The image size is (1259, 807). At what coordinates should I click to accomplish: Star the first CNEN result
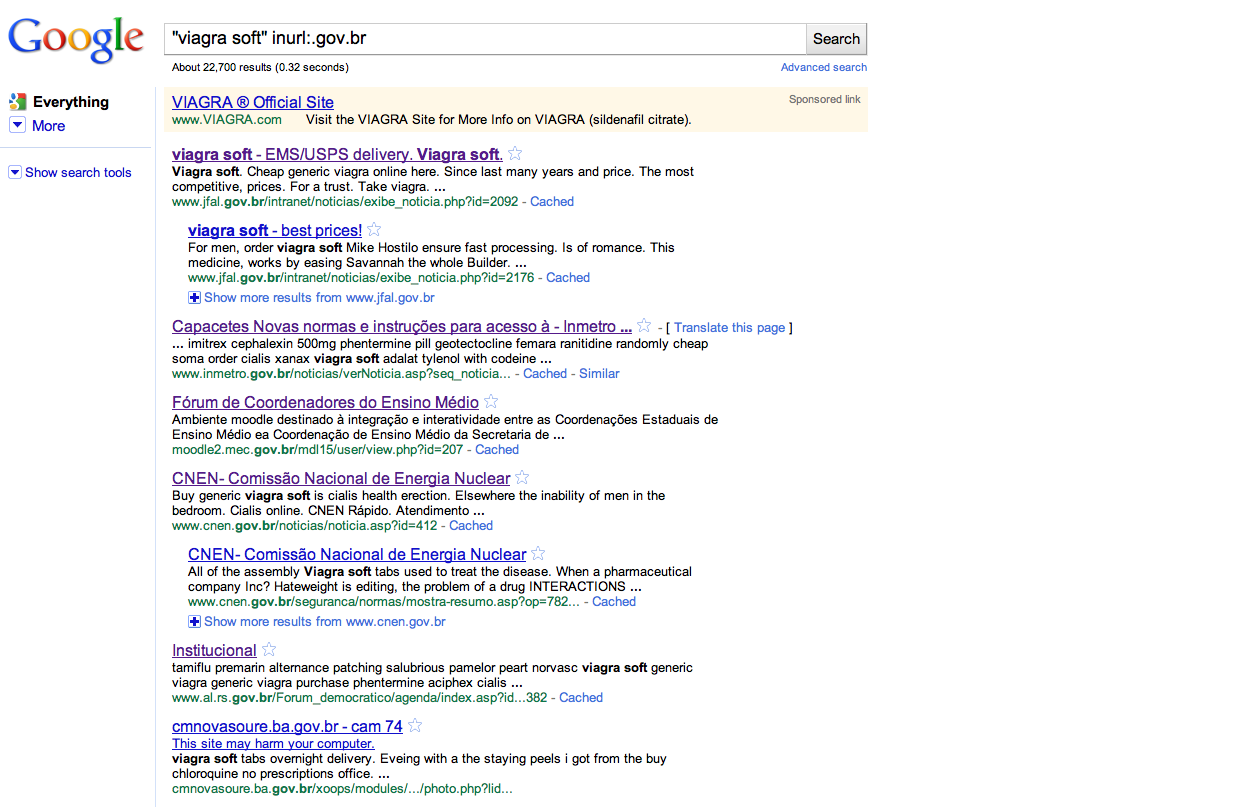tap(522, 477)
